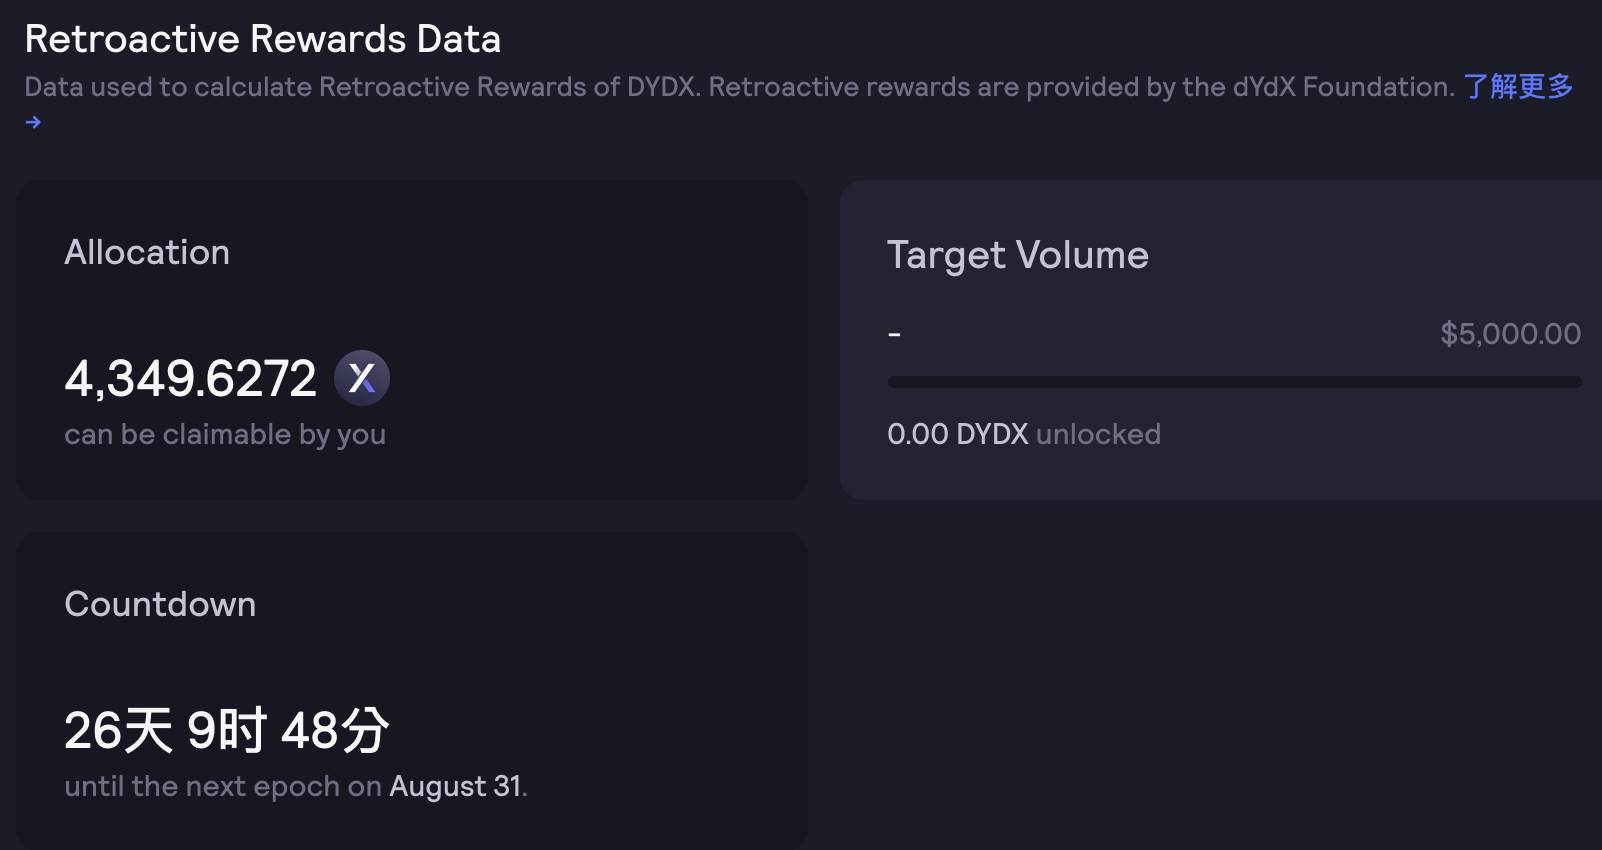Click the Target Volume progress bar
The height and width of the screenshot is (850, 1602).
(1234, 382)
